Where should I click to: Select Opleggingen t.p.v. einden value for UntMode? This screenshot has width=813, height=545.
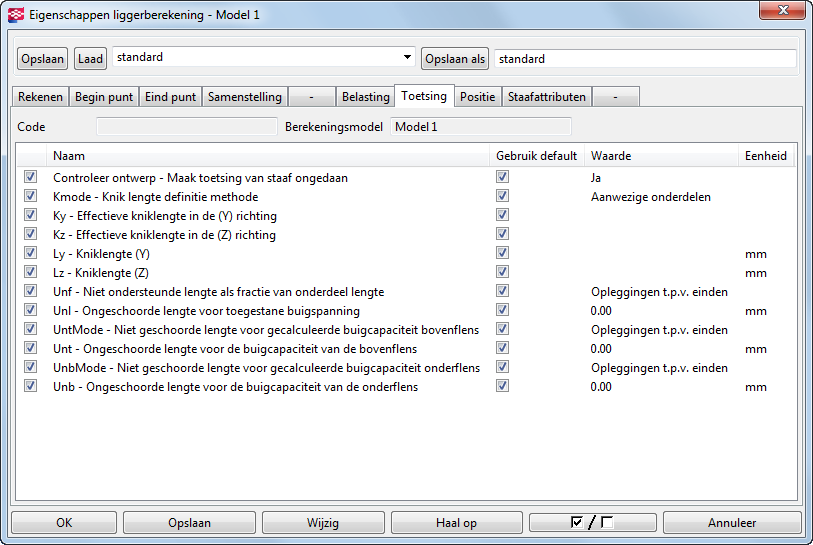point(659,330)
